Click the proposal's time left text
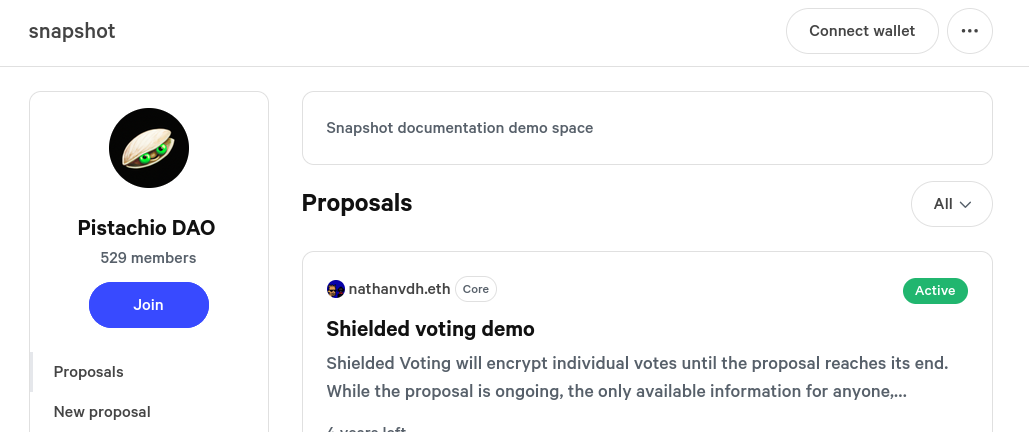 tap(366, 428)
